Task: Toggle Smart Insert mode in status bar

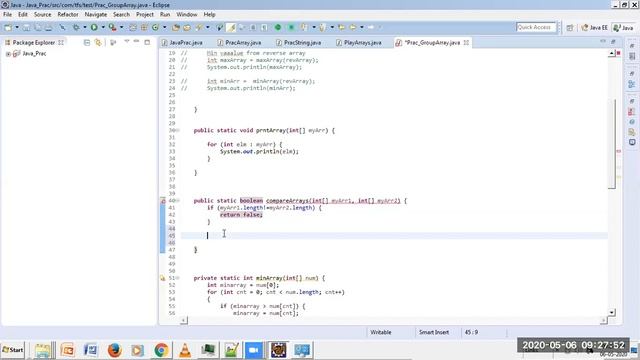Action: (x=433, y=332)
